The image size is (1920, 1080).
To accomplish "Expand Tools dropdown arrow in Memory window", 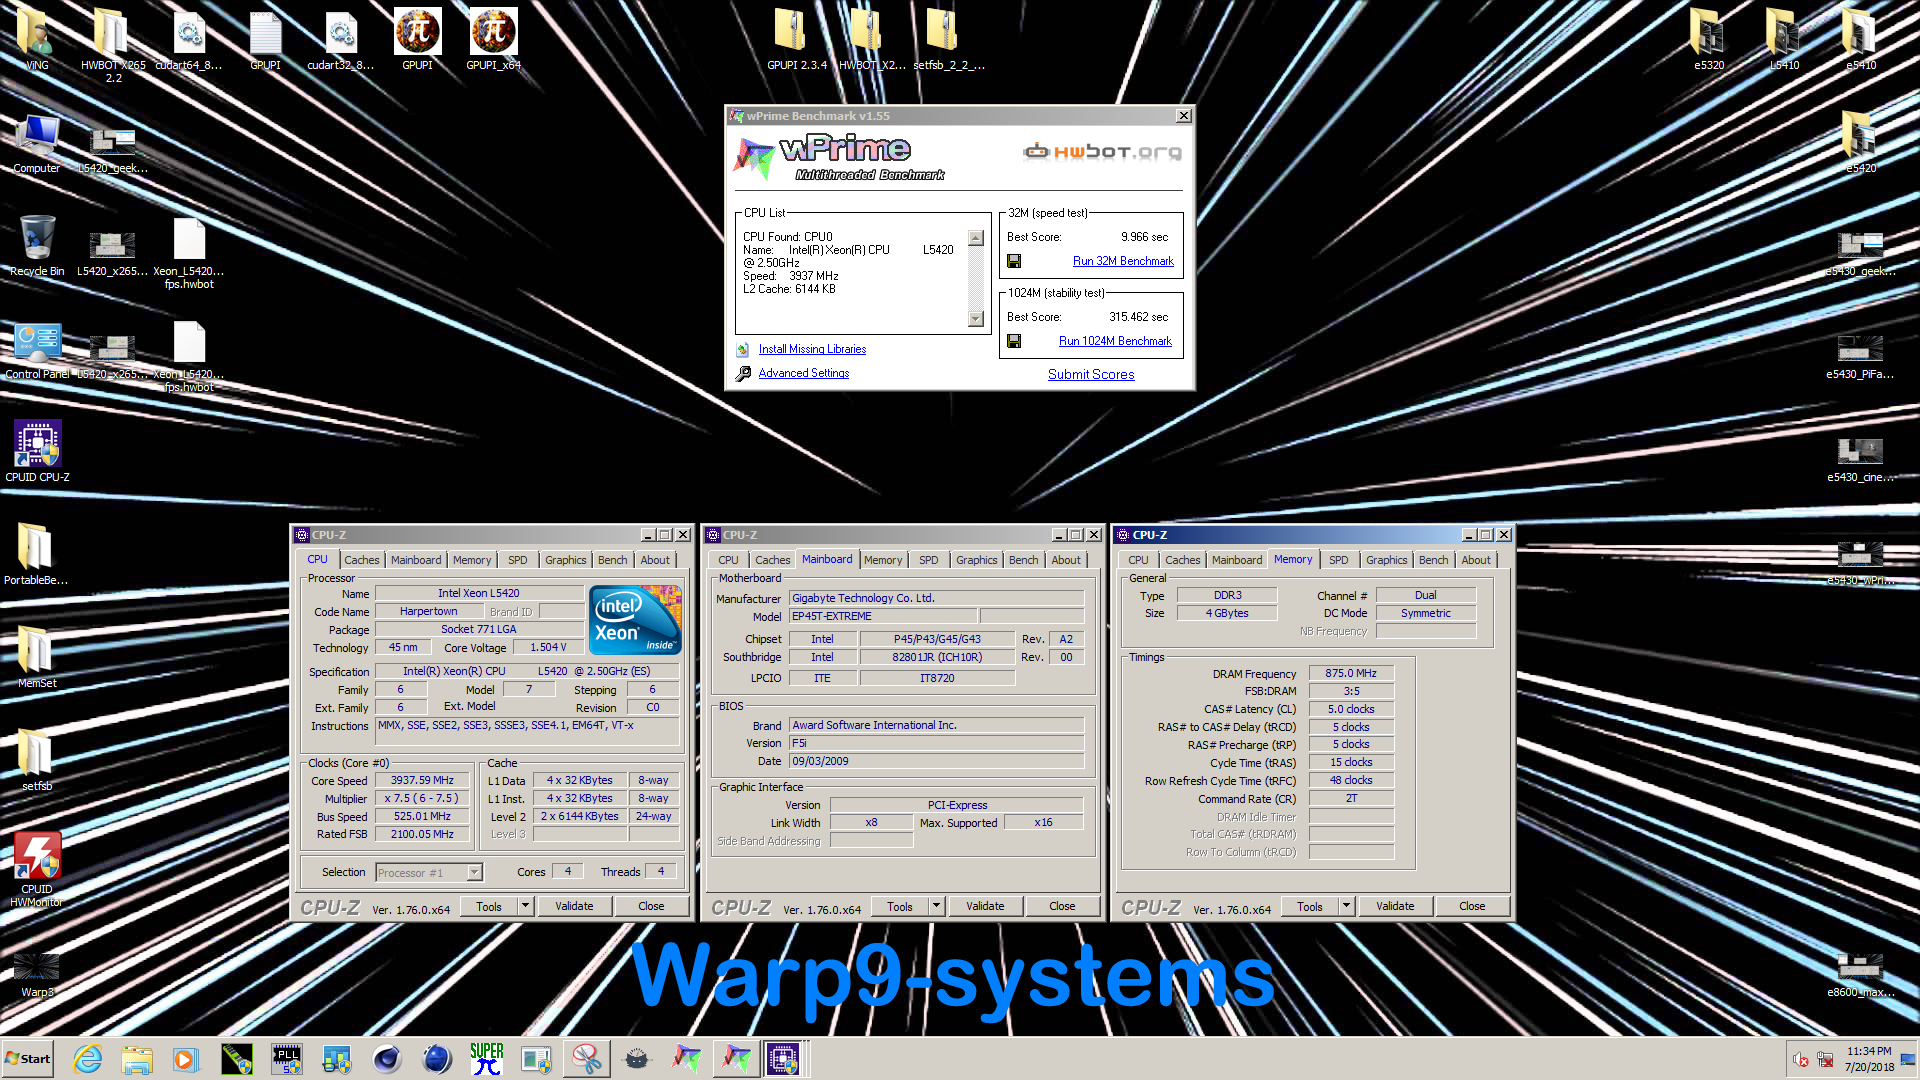I will (x=1346, y=907).
